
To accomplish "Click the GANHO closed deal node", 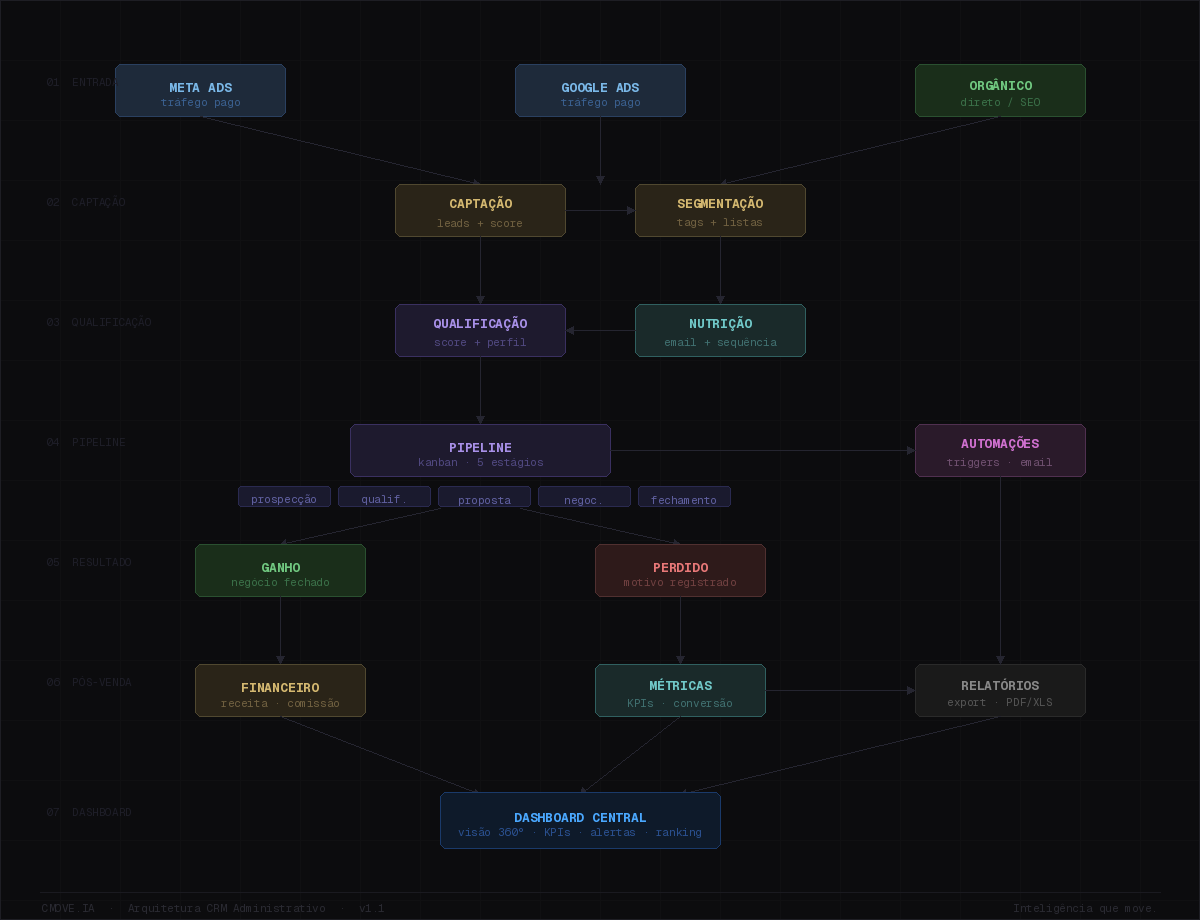I will [280, 571].
